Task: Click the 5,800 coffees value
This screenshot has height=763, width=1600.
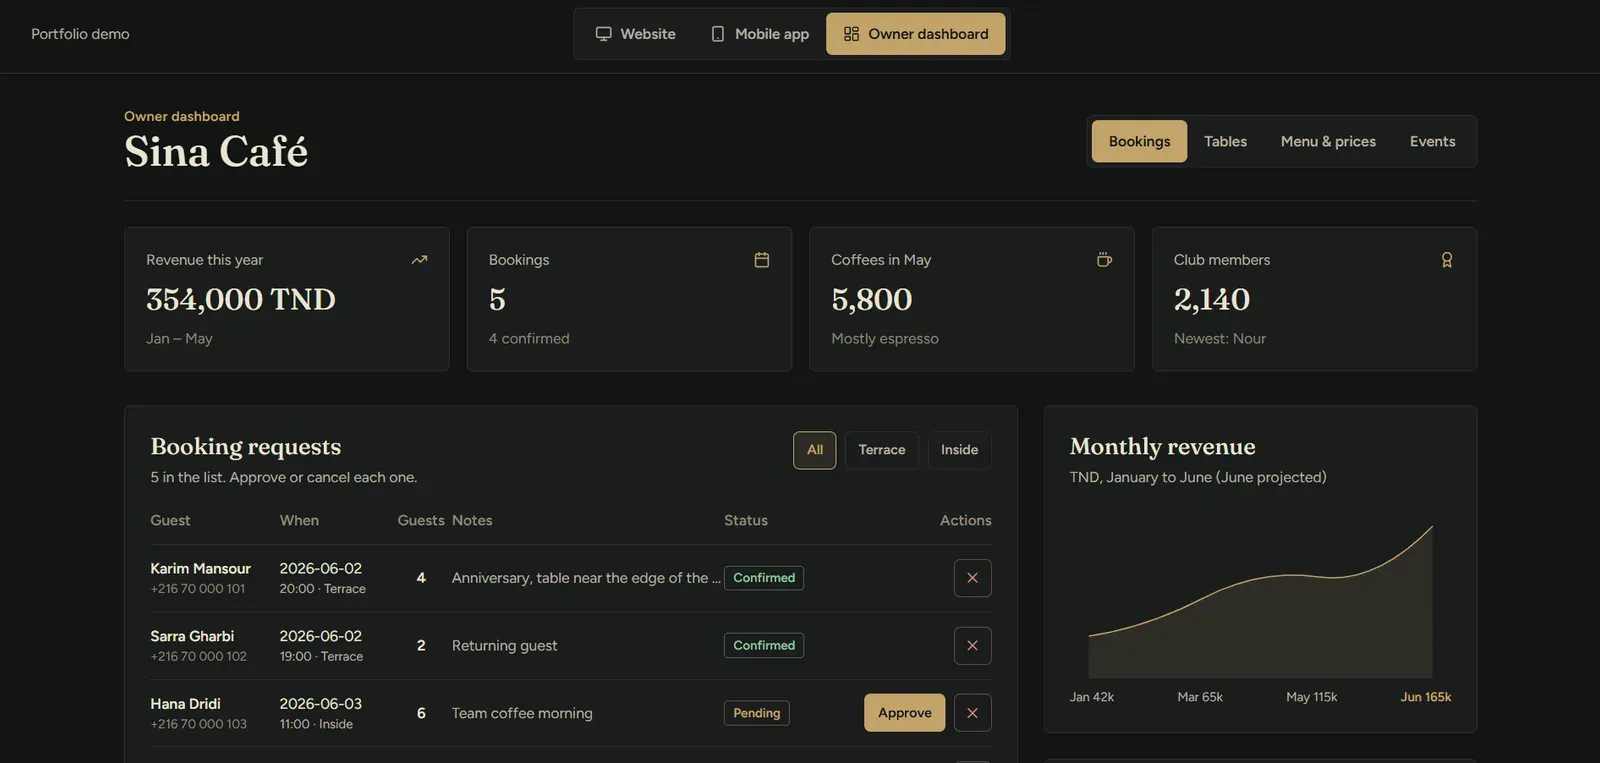Action: pyautogui.click(x=872, y=299)
